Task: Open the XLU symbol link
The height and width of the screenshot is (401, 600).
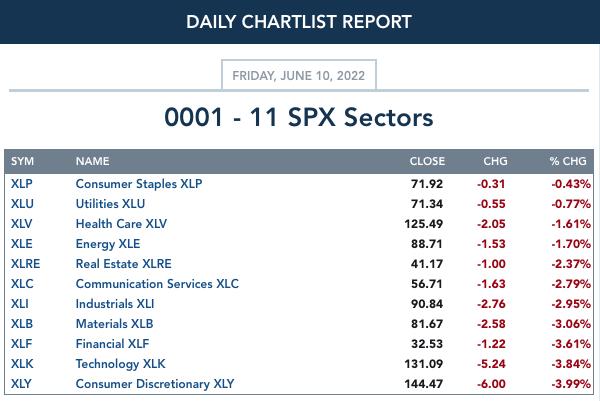Action: tap(22, 204)
